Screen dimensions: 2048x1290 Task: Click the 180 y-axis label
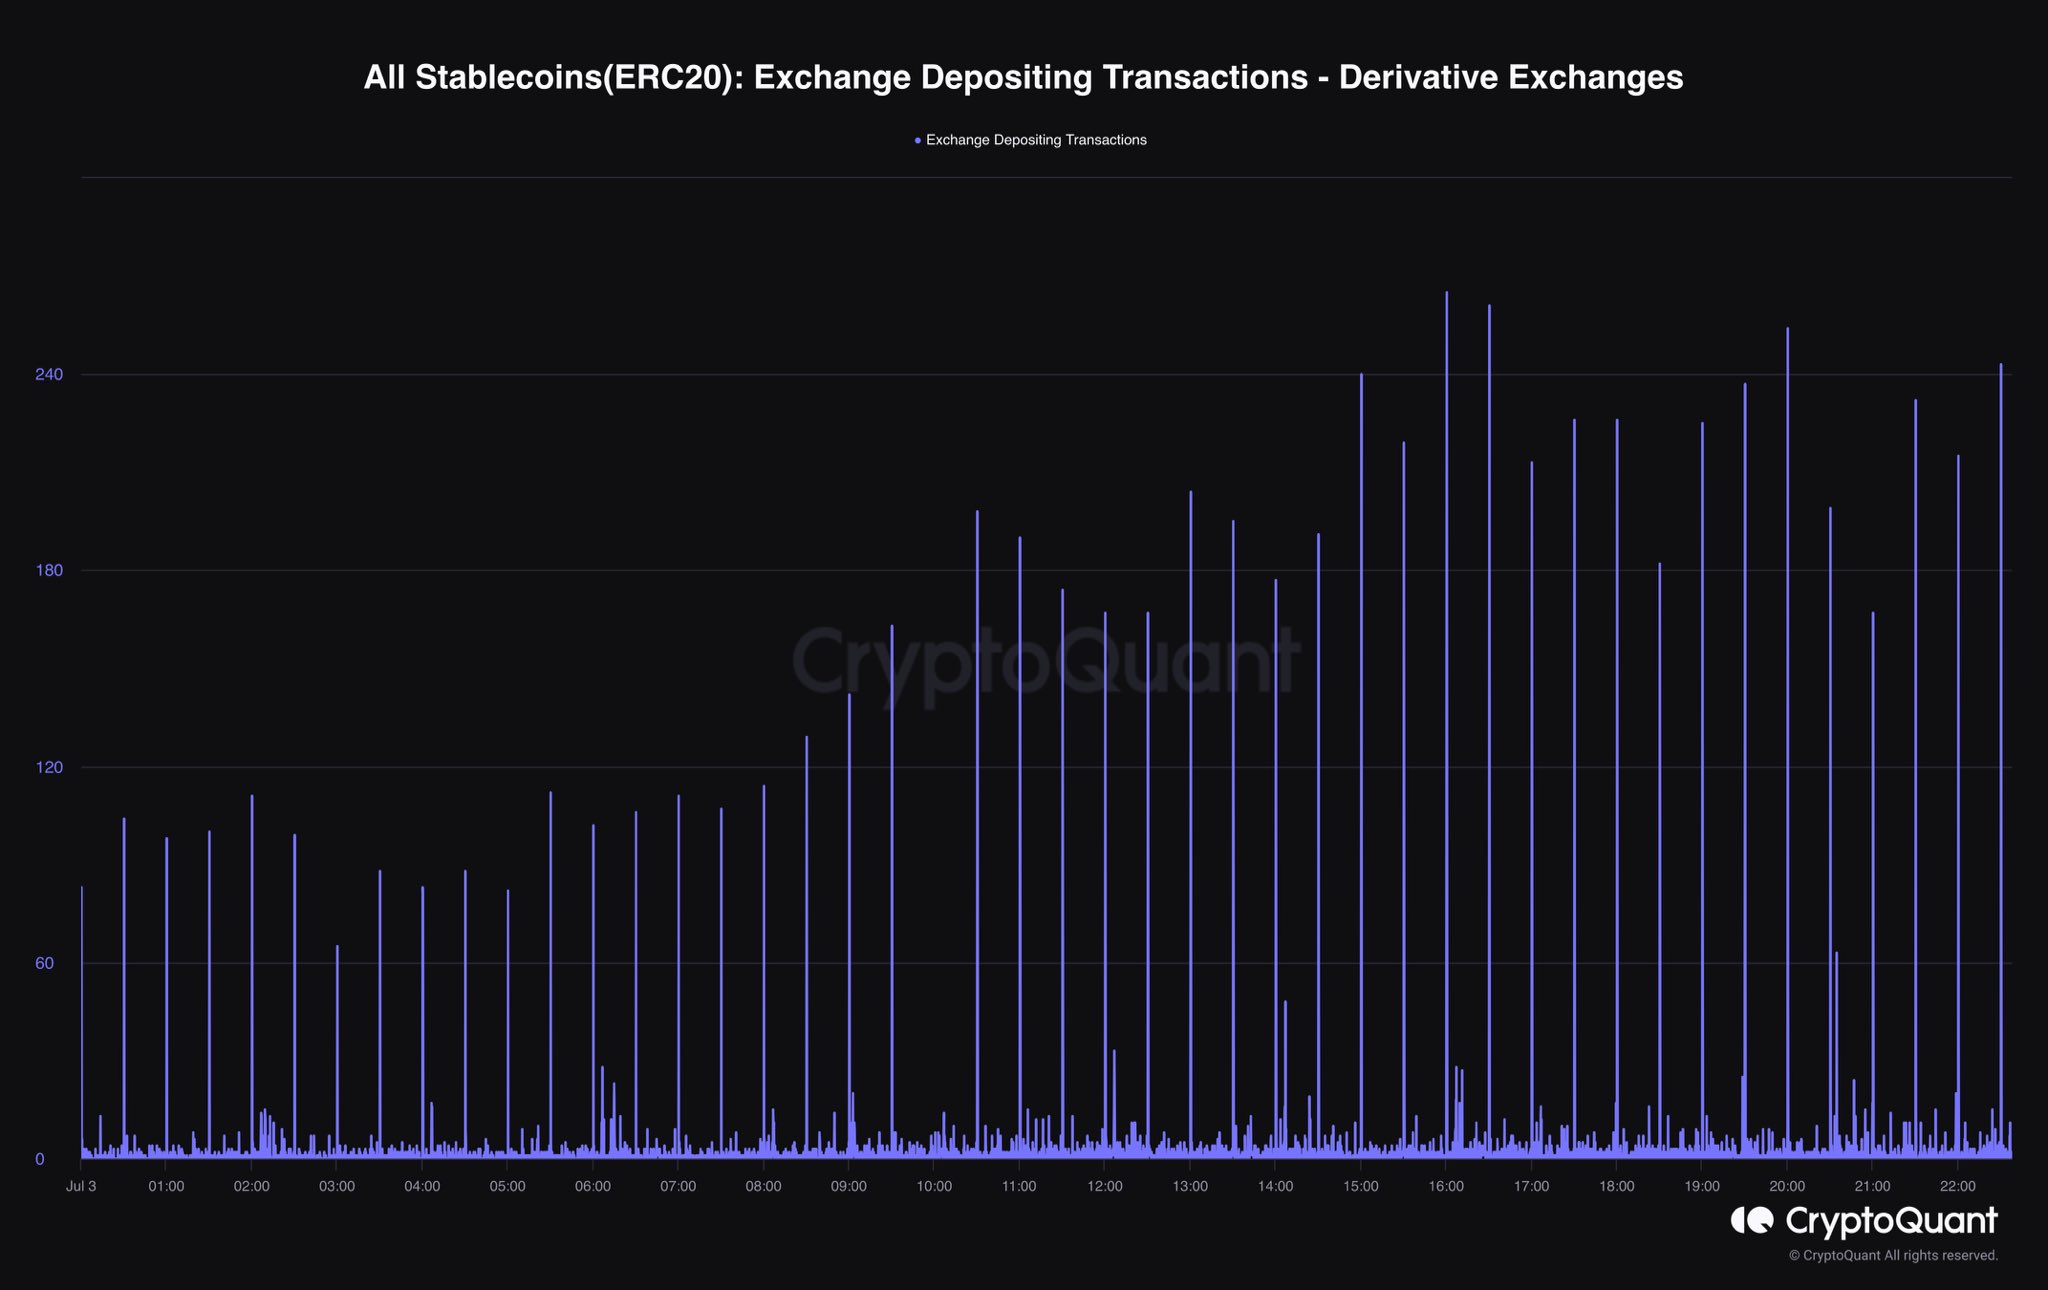49,571
